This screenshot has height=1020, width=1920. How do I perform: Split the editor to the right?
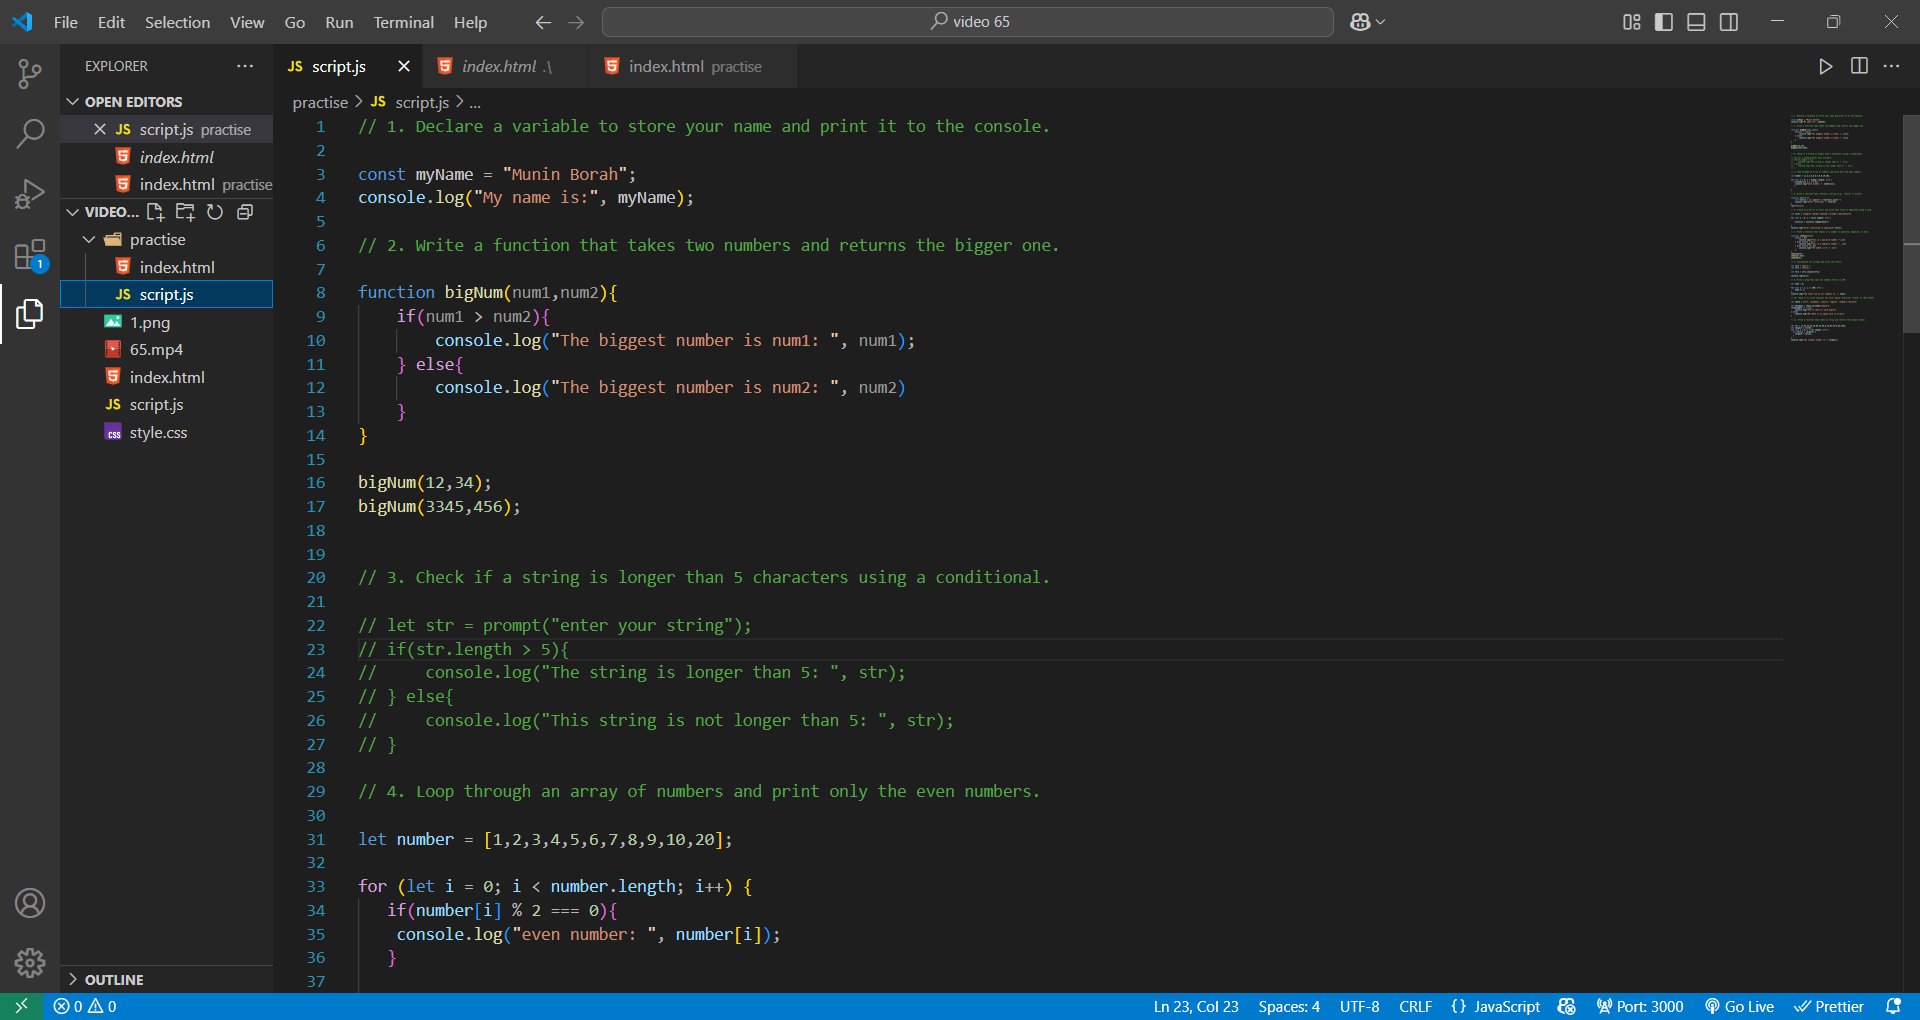(1859, 66)
